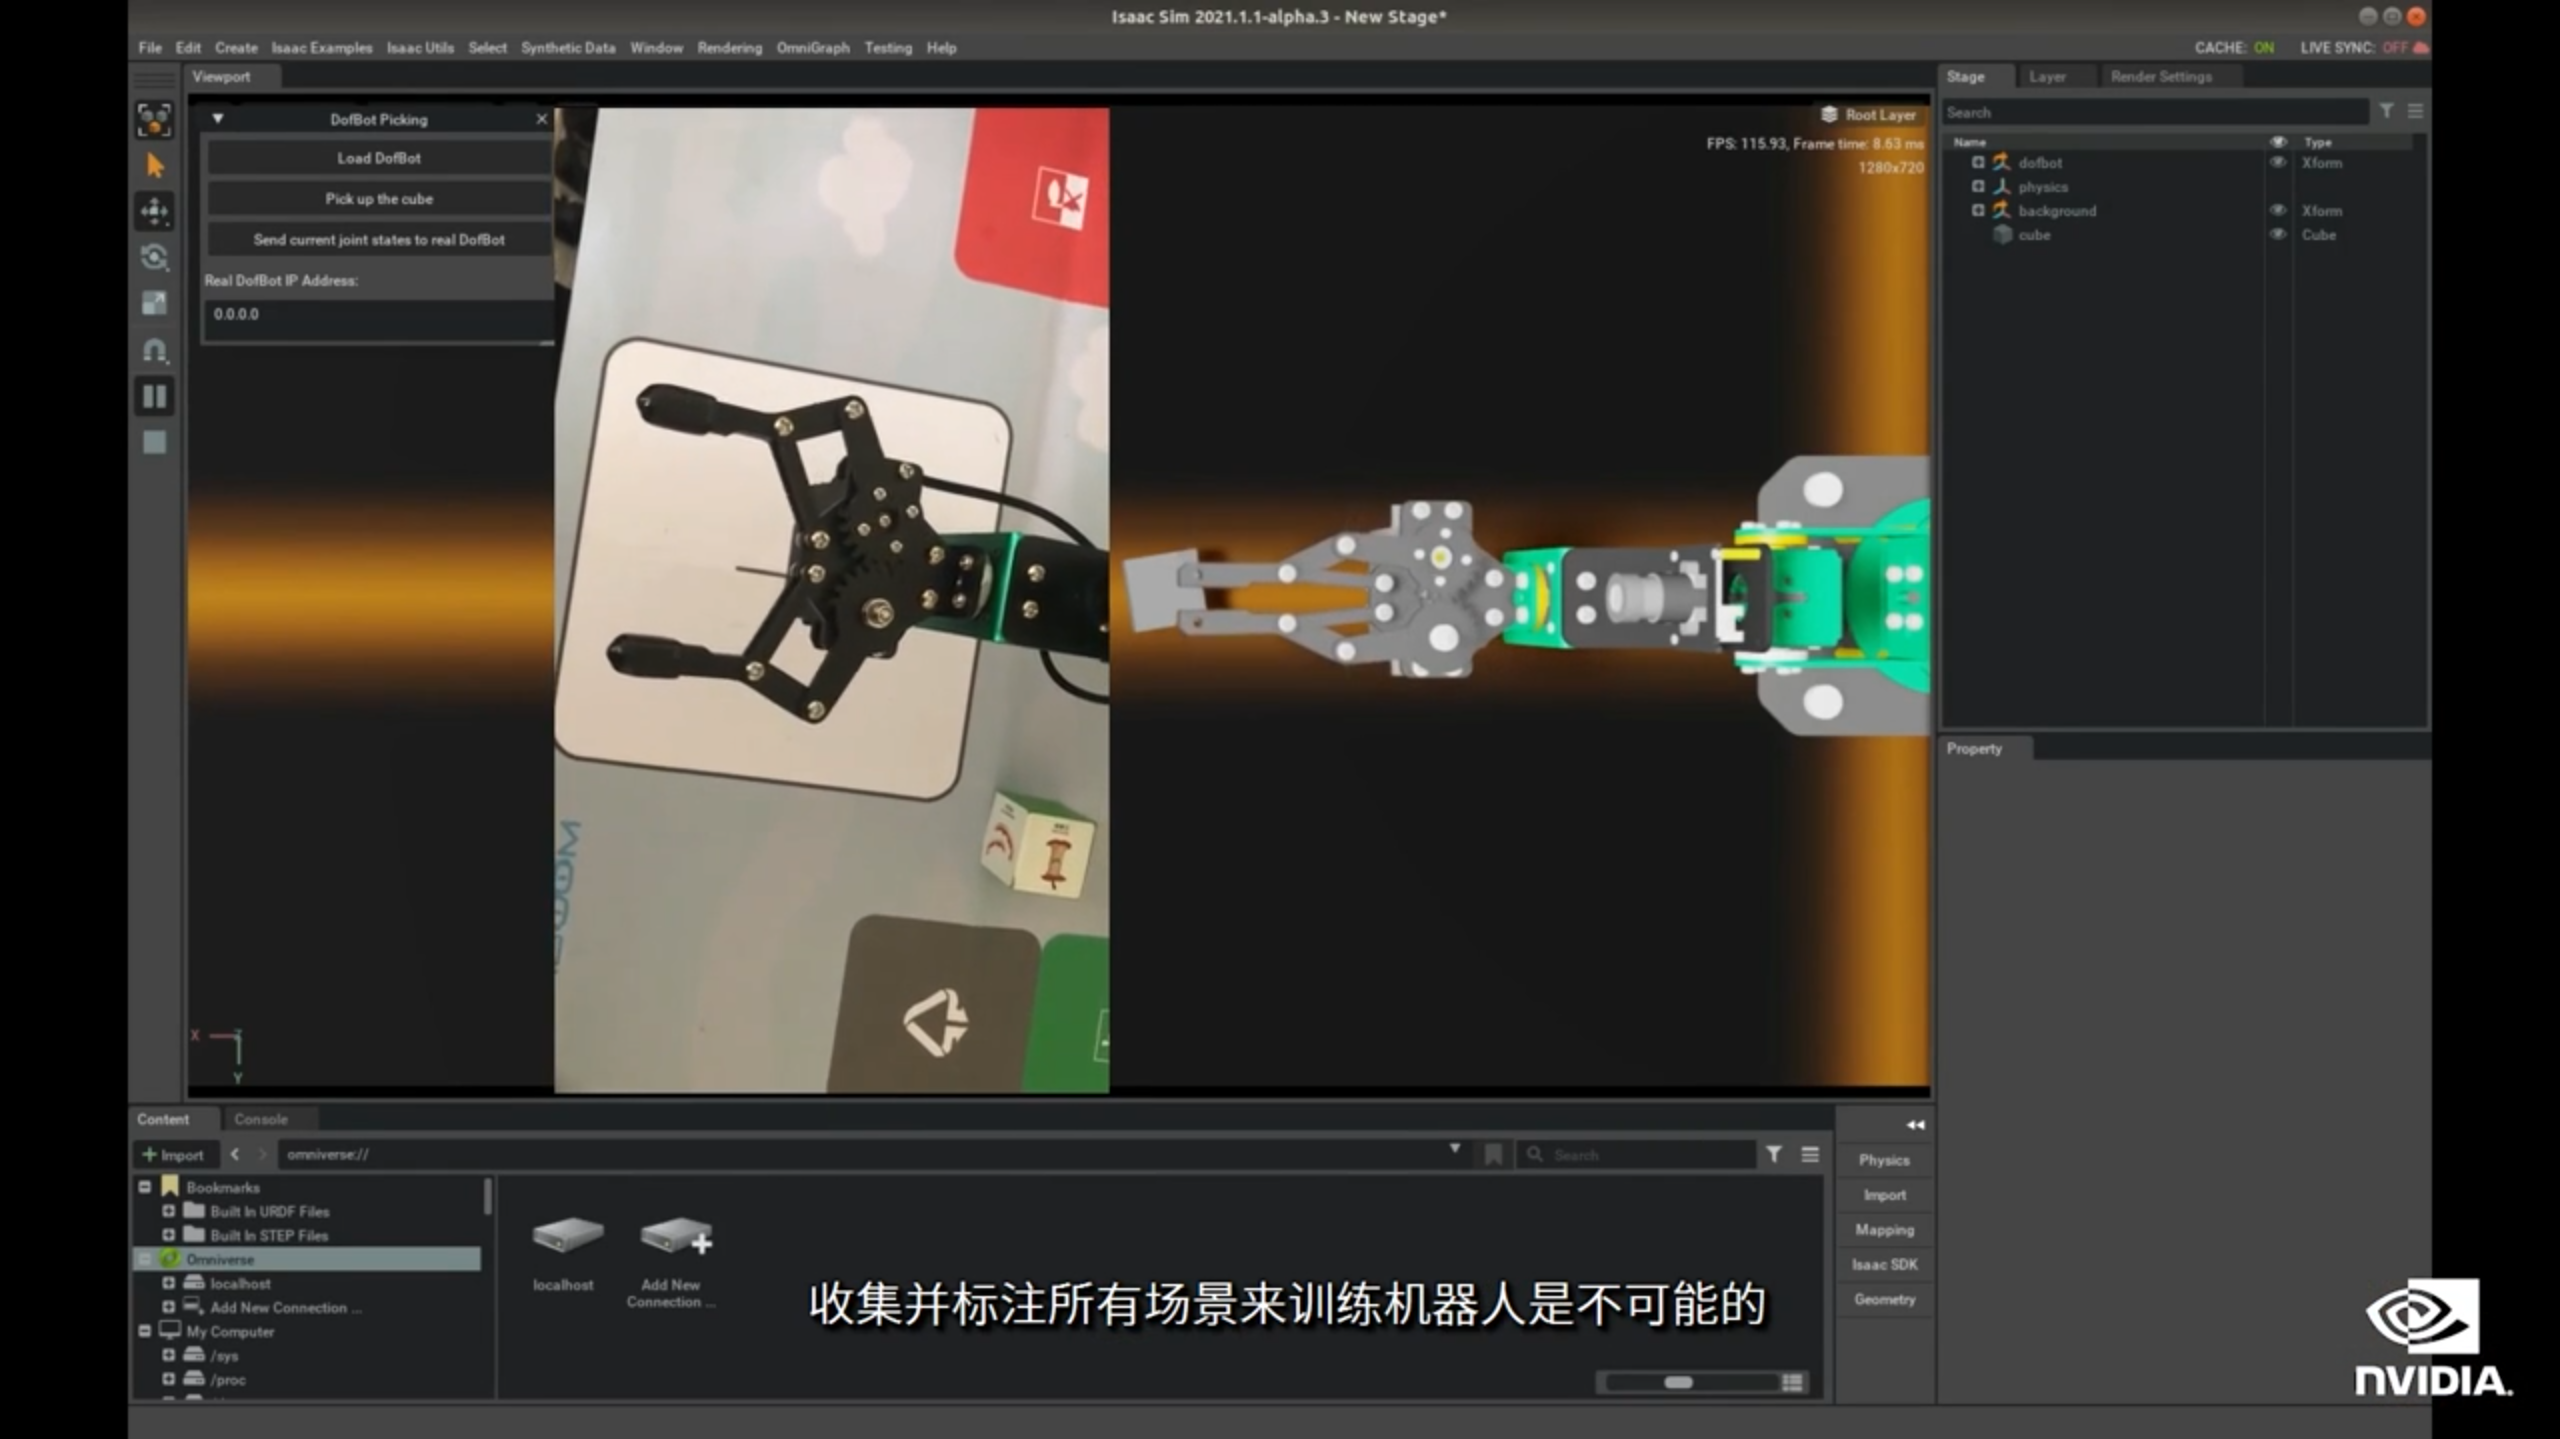Expand Built In URDF Files folder

point(168,1211)
